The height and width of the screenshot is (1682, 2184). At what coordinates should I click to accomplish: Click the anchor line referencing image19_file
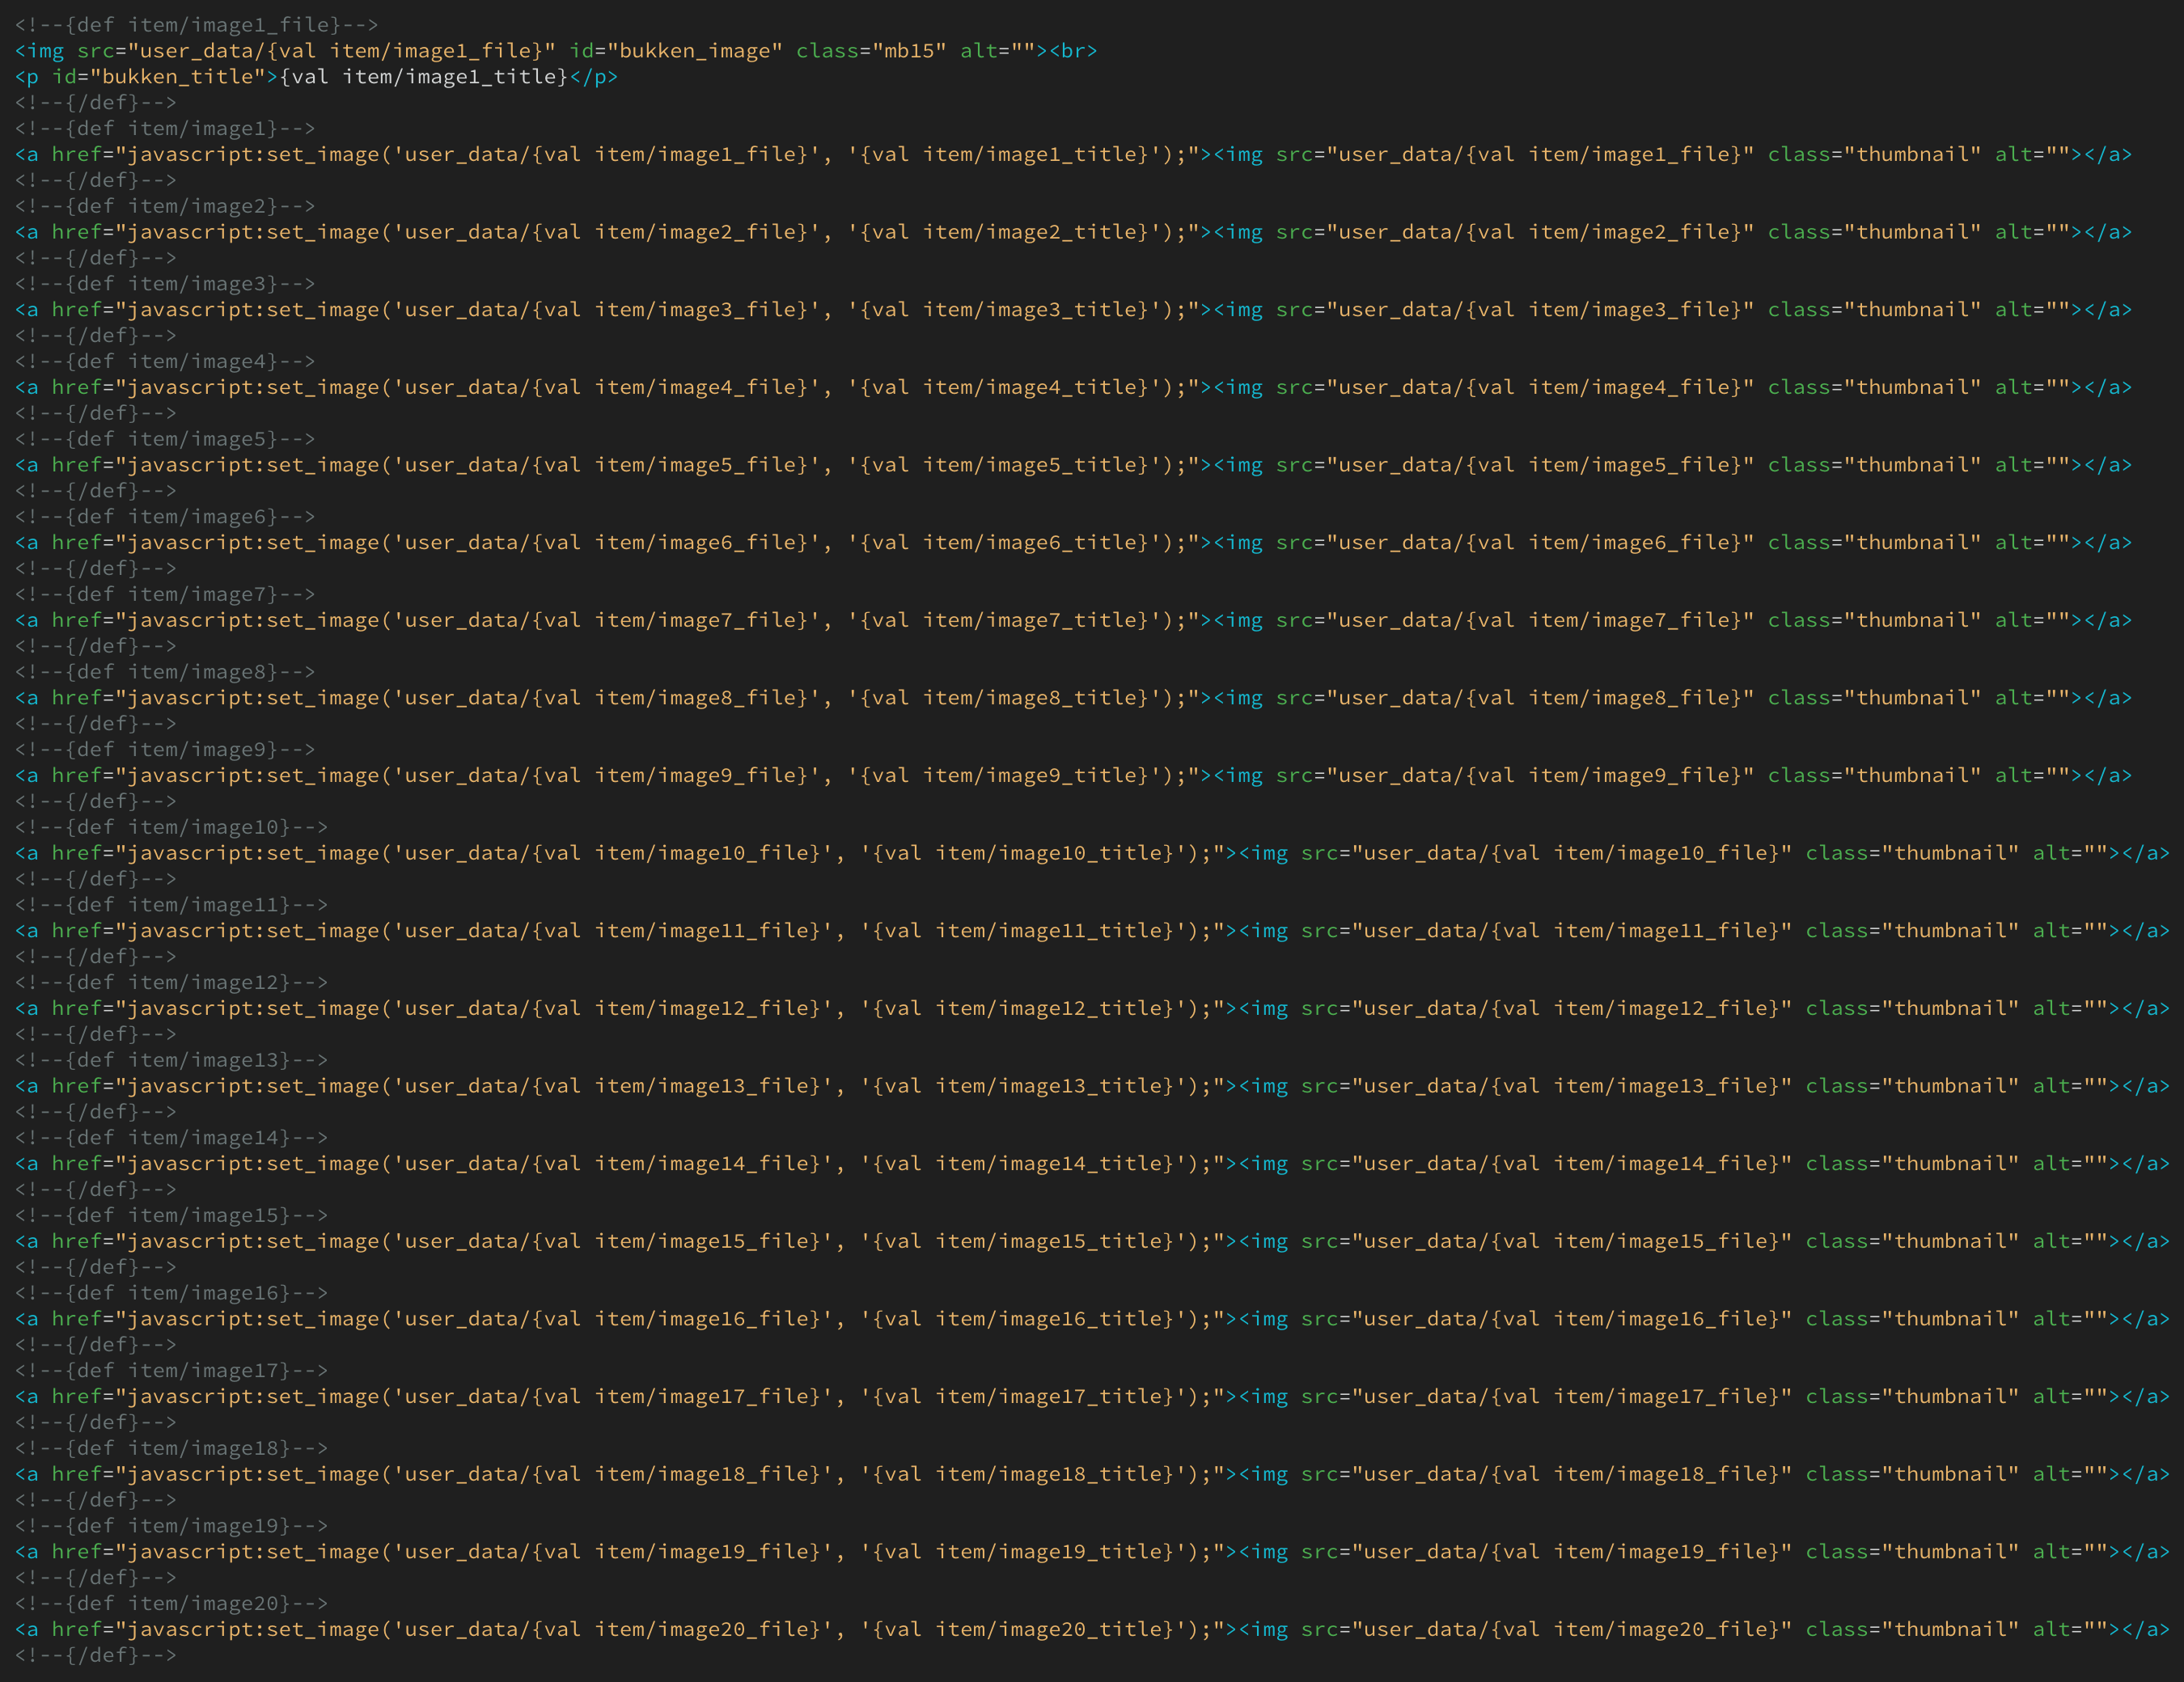pyautogui.click(x=1092, y=1552)
